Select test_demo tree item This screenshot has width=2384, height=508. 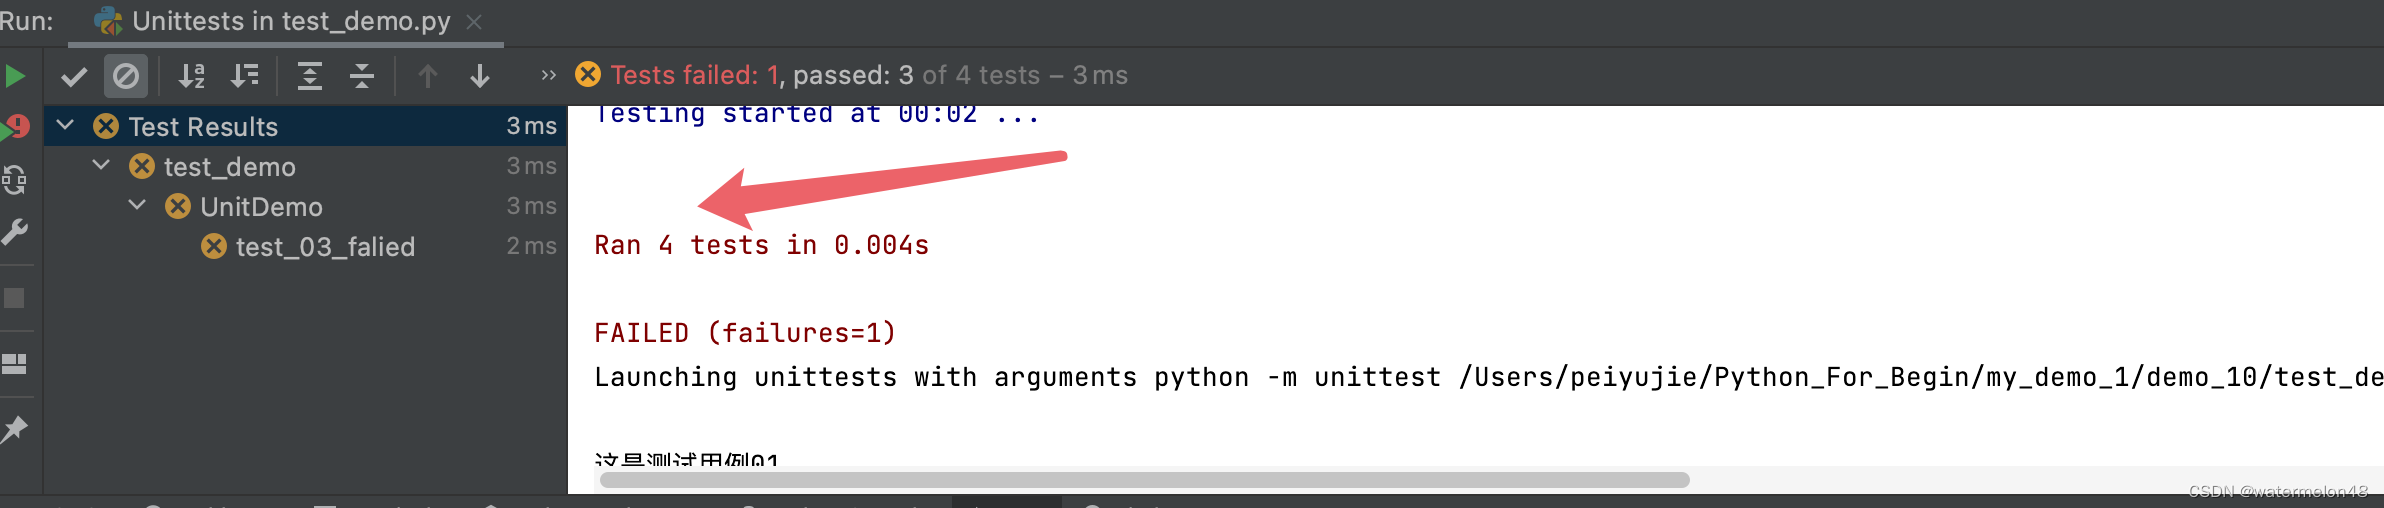coord(230,167)
